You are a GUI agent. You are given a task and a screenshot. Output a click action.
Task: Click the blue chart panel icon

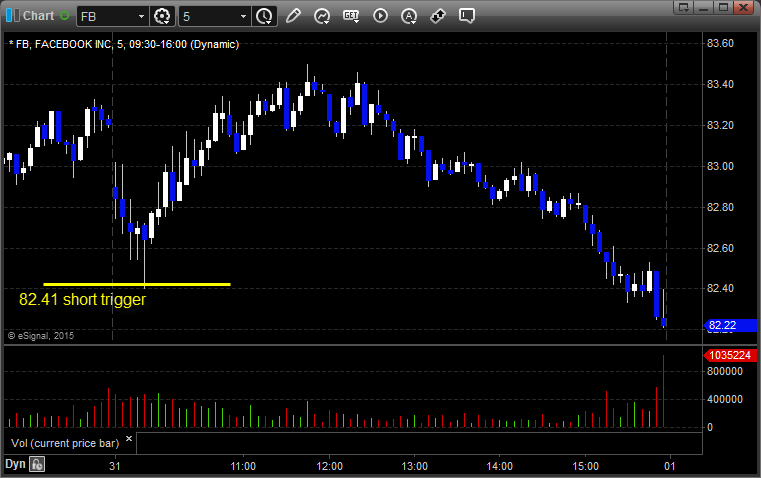tap(13, 16)
